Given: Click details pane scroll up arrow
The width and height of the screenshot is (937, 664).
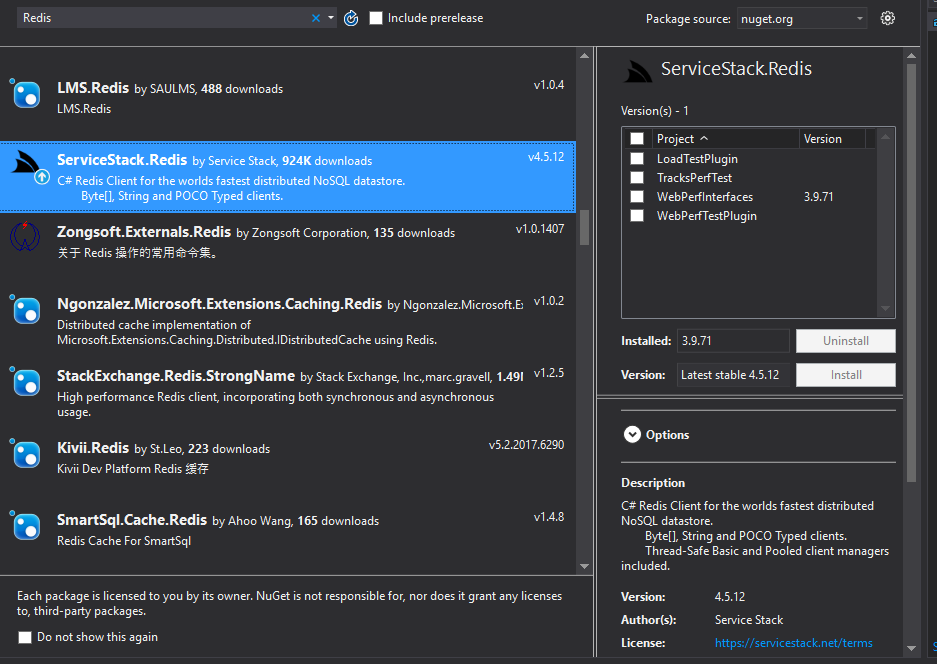Looking at the screenshot, I should click(x=911, y=56).
